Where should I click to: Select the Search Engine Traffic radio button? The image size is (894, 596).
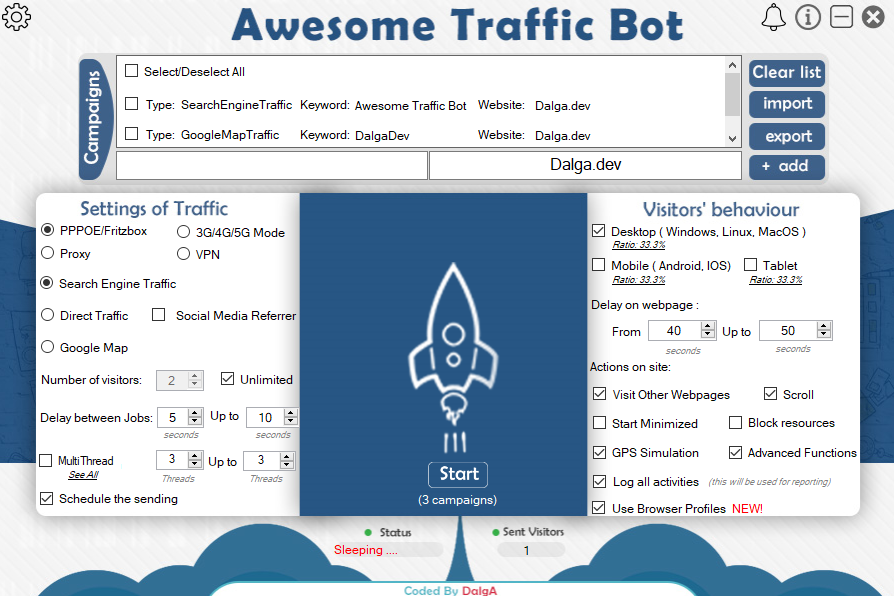click(x=47, y=283)
